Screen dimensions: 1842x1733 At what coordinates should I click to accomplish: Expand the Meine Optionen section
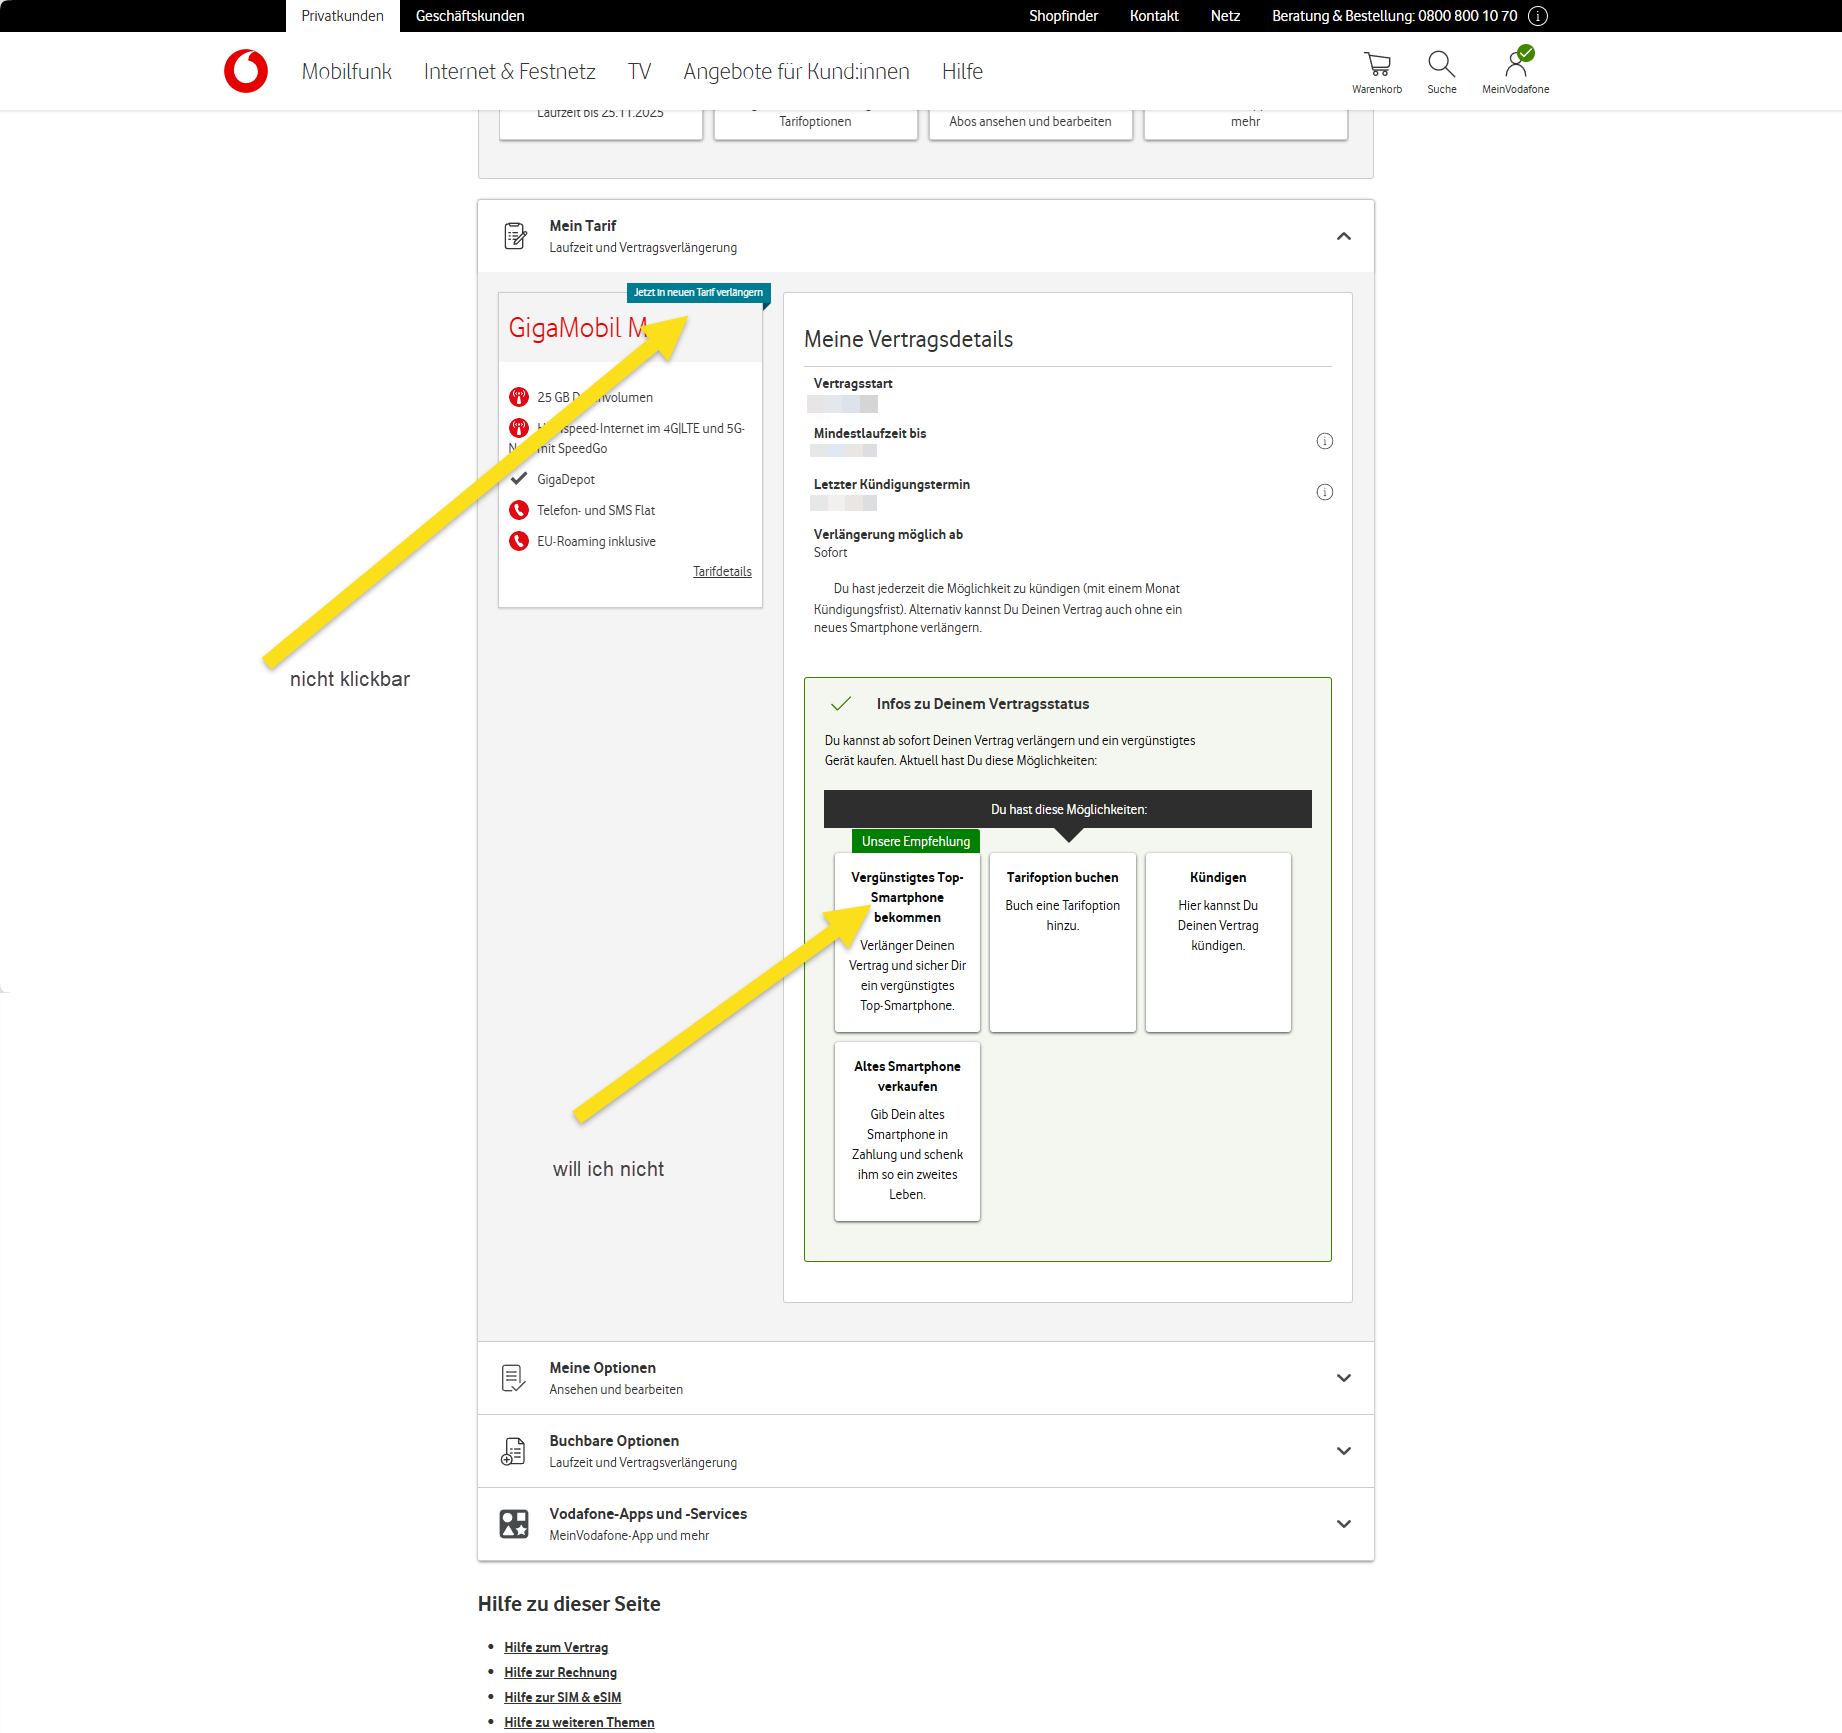click(1343, 1378)
